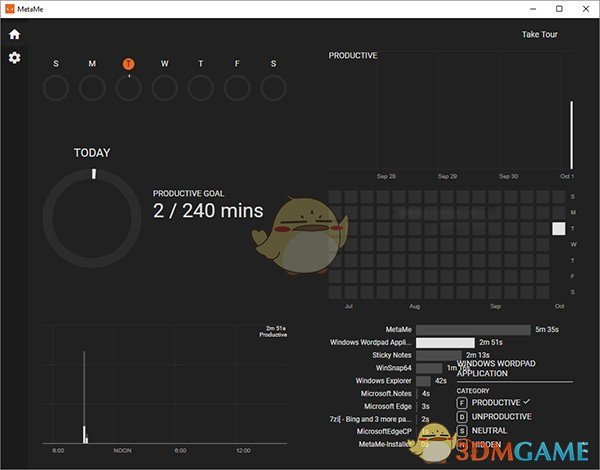Click the '2m 51s Productive' timeline label
Image resolution: width=600 pixels, height=470 pixels.
pyautogui.click(x=273, y=331)
